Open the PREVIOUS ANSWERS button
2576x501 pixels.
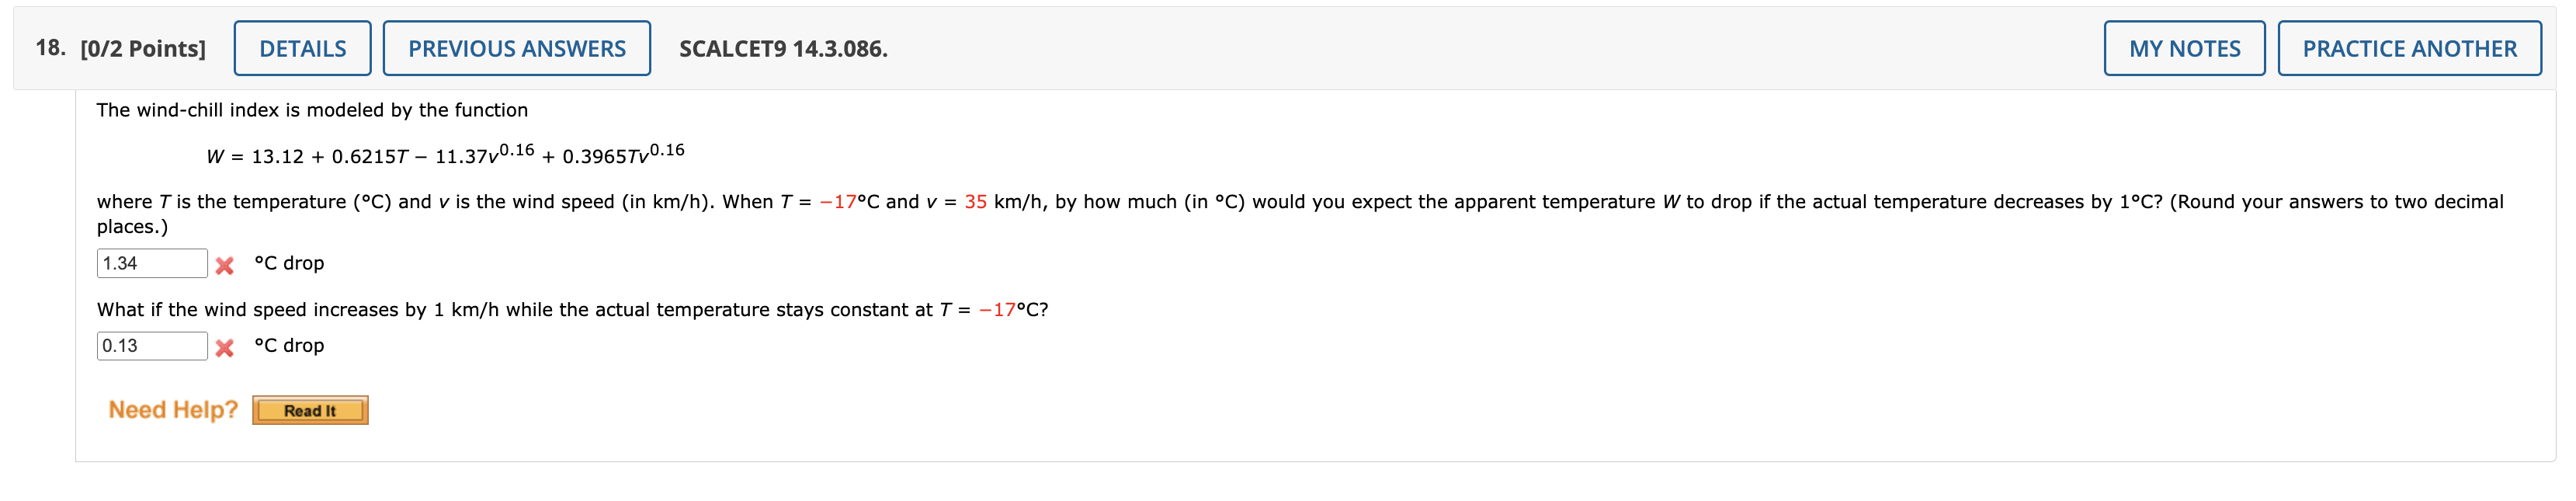pos(516,48)
